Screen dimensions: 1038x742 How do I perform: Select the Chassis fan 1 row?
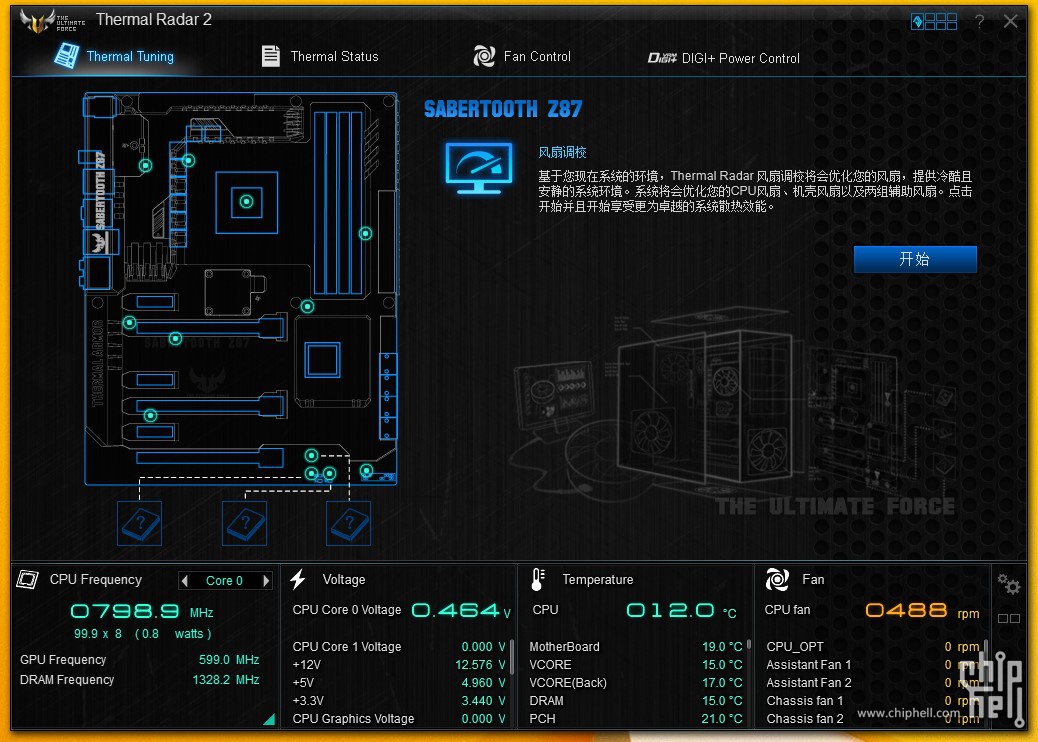(873, 700)
